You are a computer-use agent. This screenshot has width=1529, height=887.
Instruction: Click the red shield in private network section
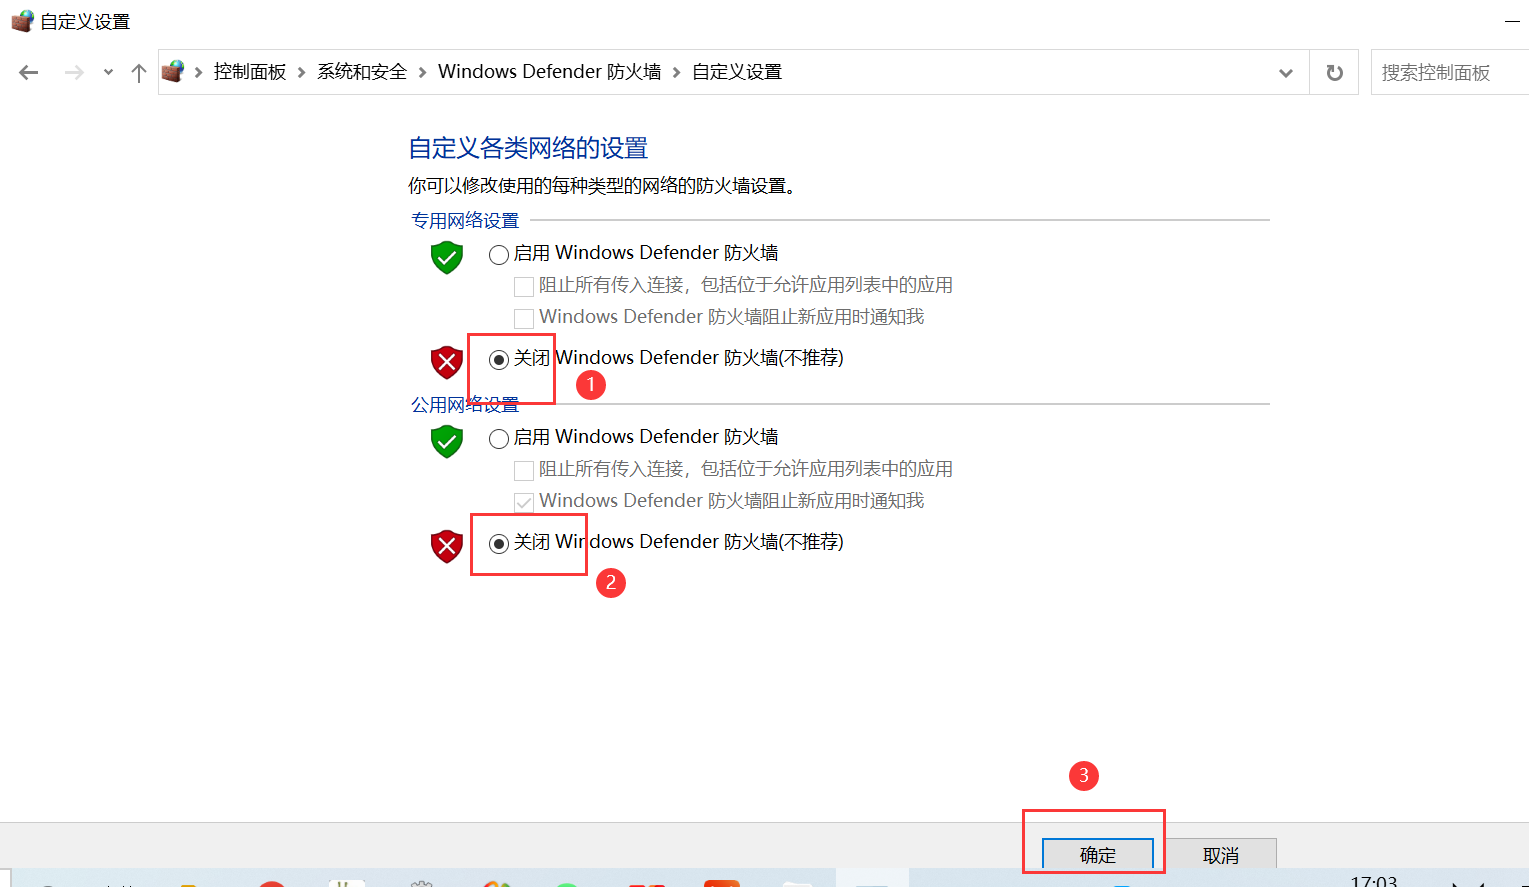pos(447,362)
